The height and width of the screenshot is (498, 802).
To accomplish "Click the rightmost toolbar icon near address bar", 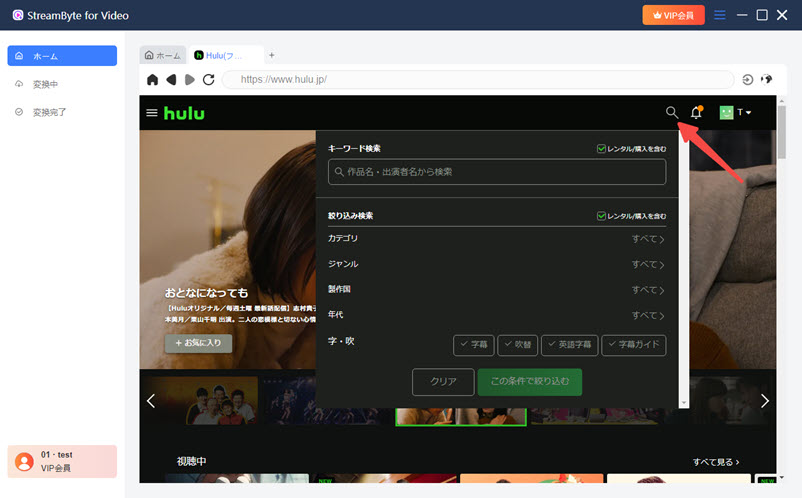I will point(766,79).
